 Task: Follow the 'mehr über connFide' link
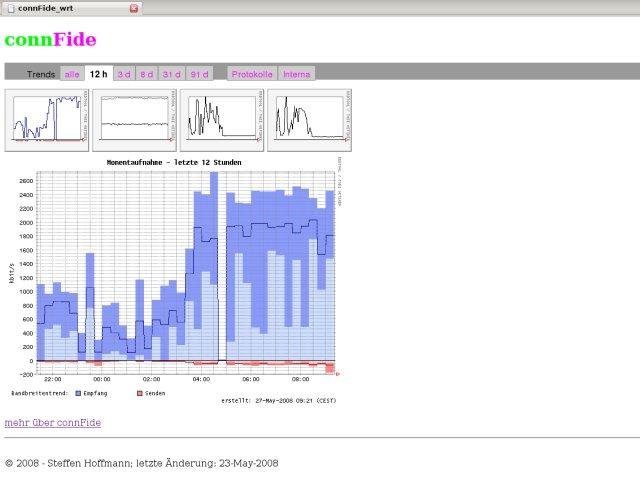tap(53, 423)
